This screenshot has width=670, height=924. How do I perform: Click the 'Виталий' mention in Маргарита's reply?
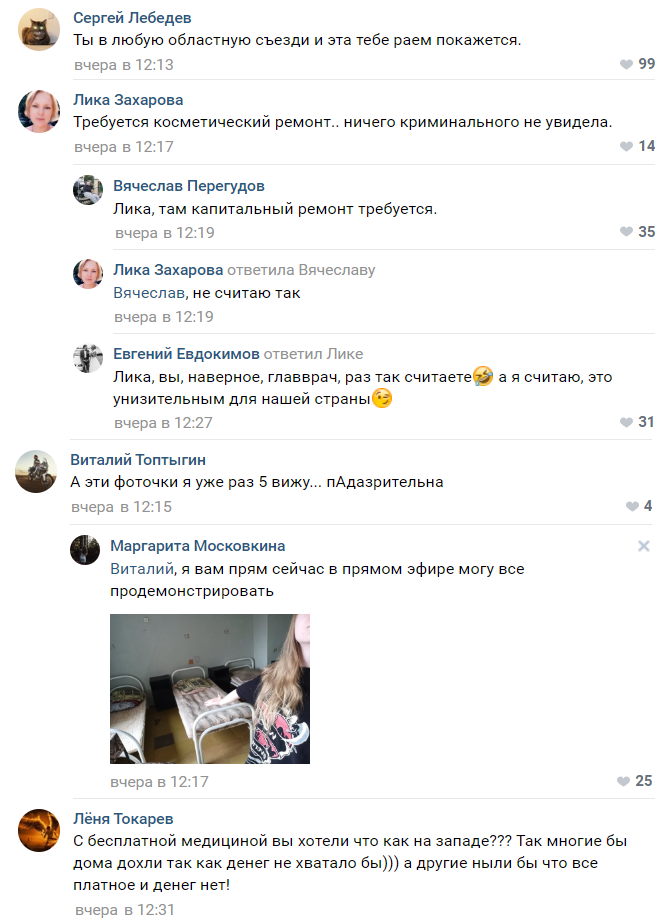pos(142,569)
